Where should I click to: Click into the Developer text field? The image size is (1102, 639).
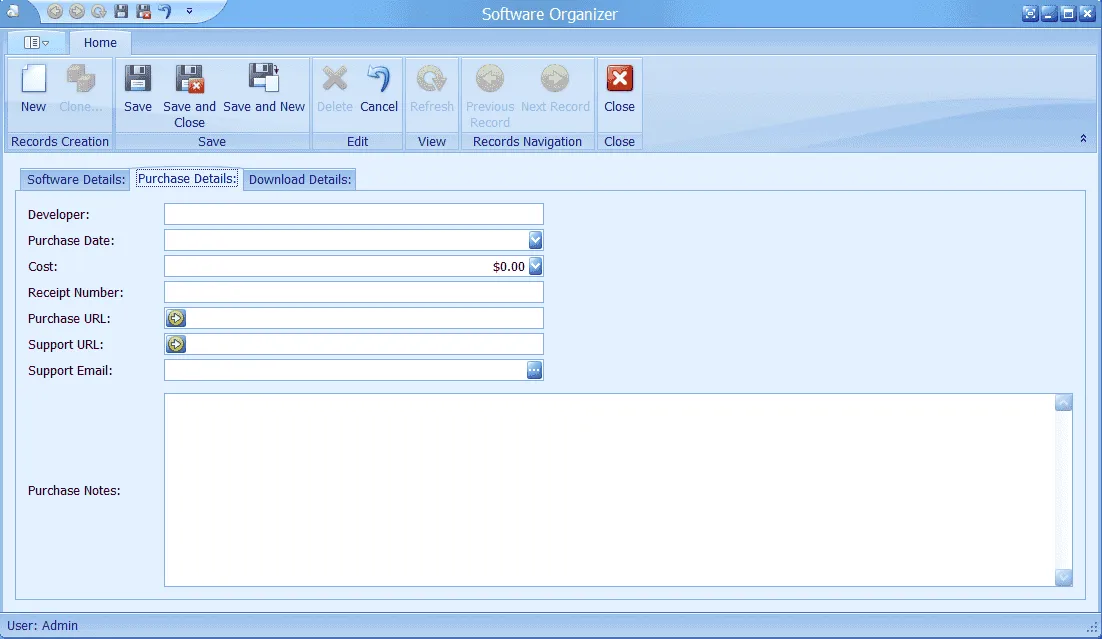pyautogui.click(x=353, y=214)
